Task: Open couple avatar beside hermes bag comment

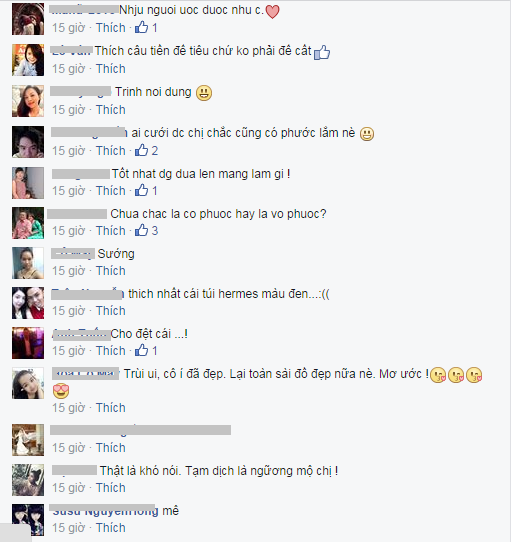Action: tap(28, 303)
